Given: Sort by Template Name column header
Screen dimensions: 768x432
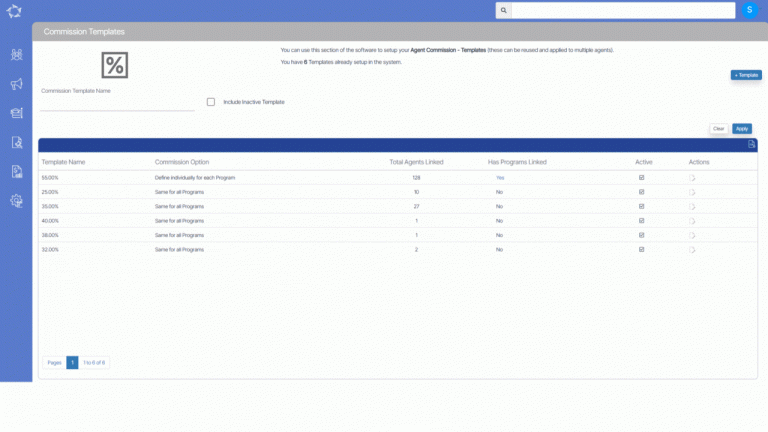Looking at the screenshot, I should point(63,162).
